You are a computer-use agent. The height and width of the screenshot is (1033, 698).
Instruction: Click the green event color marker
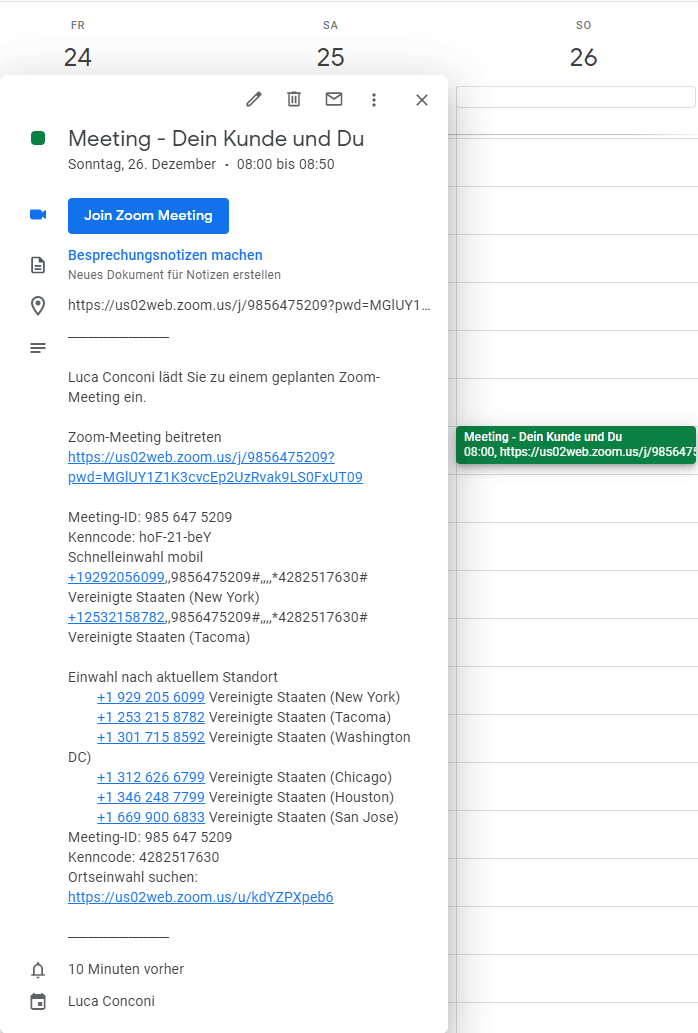point(38,138)
